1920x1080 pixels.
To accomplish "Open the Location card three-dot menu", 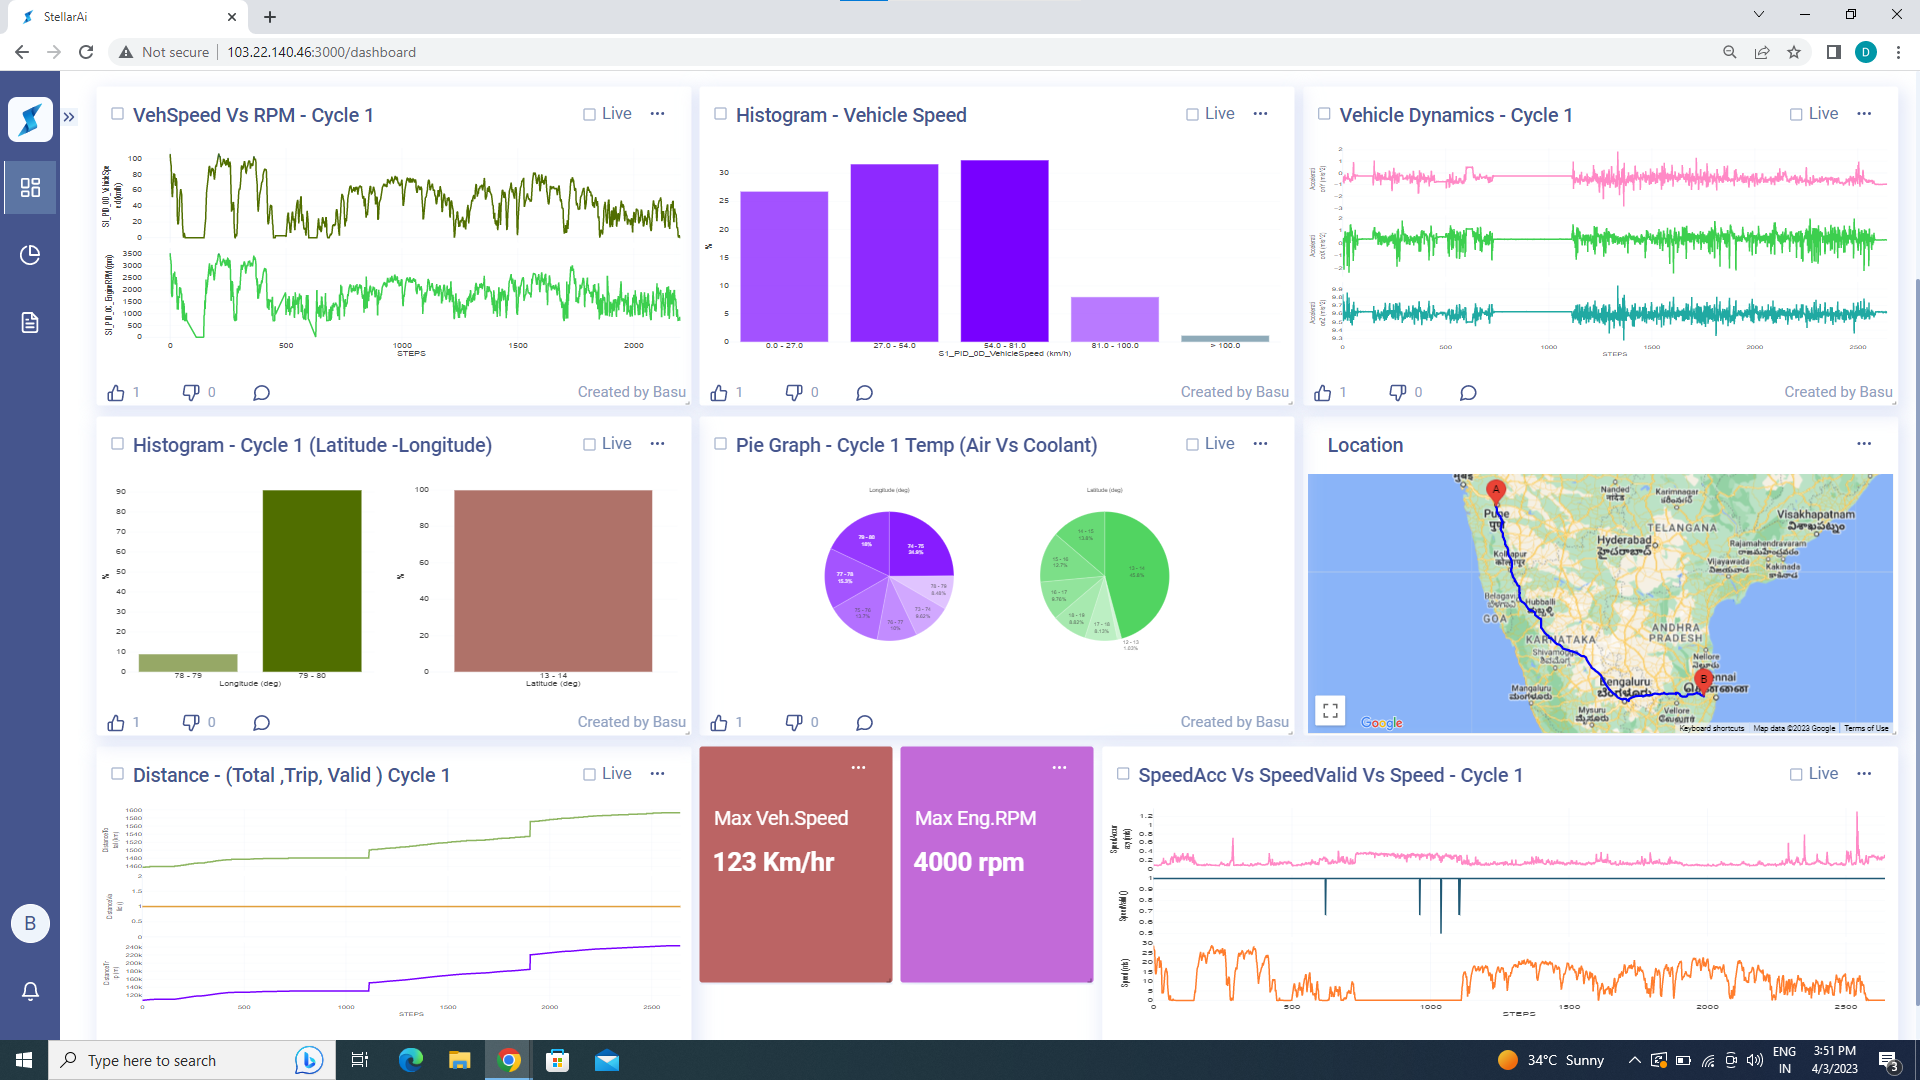I will click(x=1864, y=444).
